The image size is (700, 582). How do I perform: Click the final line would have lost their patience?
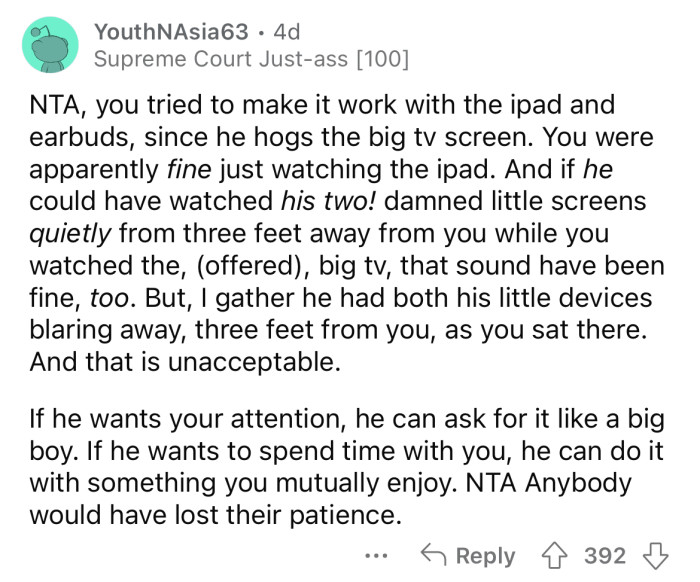213,515
